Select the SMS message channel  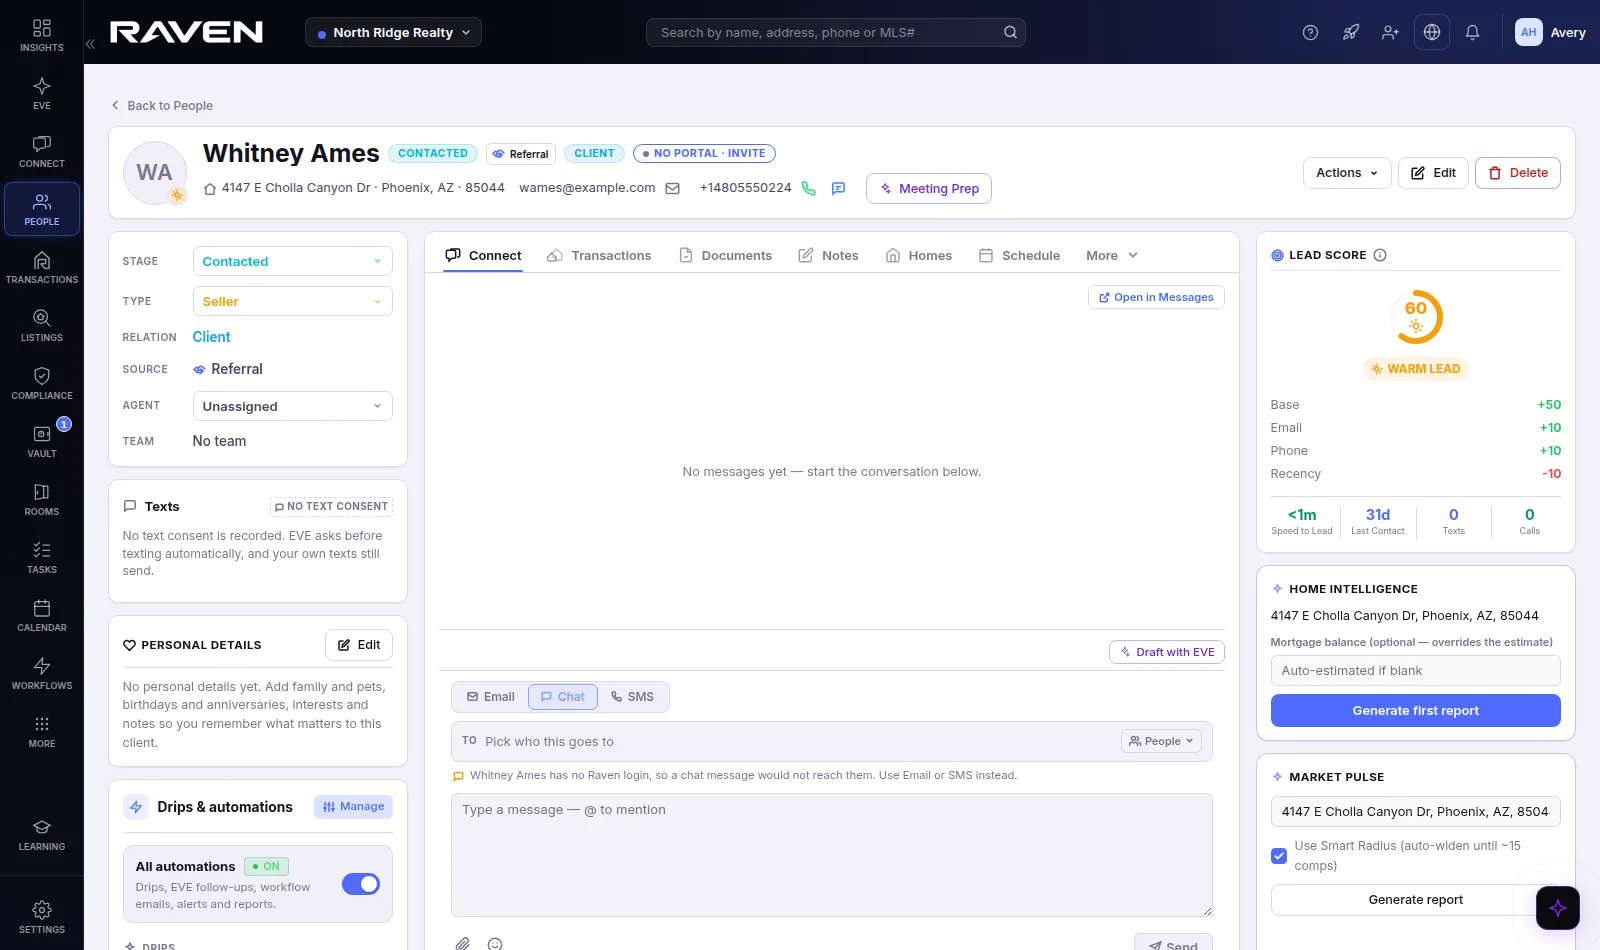(x=632, y=697)
